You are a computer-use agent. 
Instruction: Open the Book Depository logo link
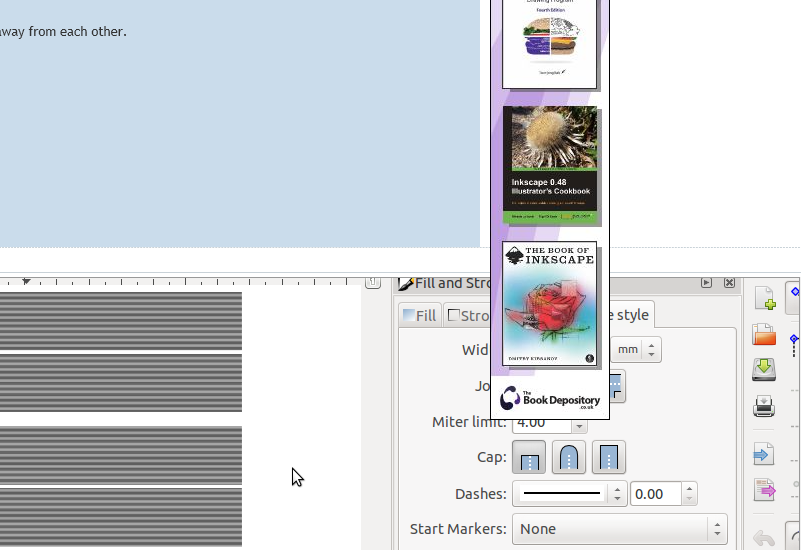550,398
